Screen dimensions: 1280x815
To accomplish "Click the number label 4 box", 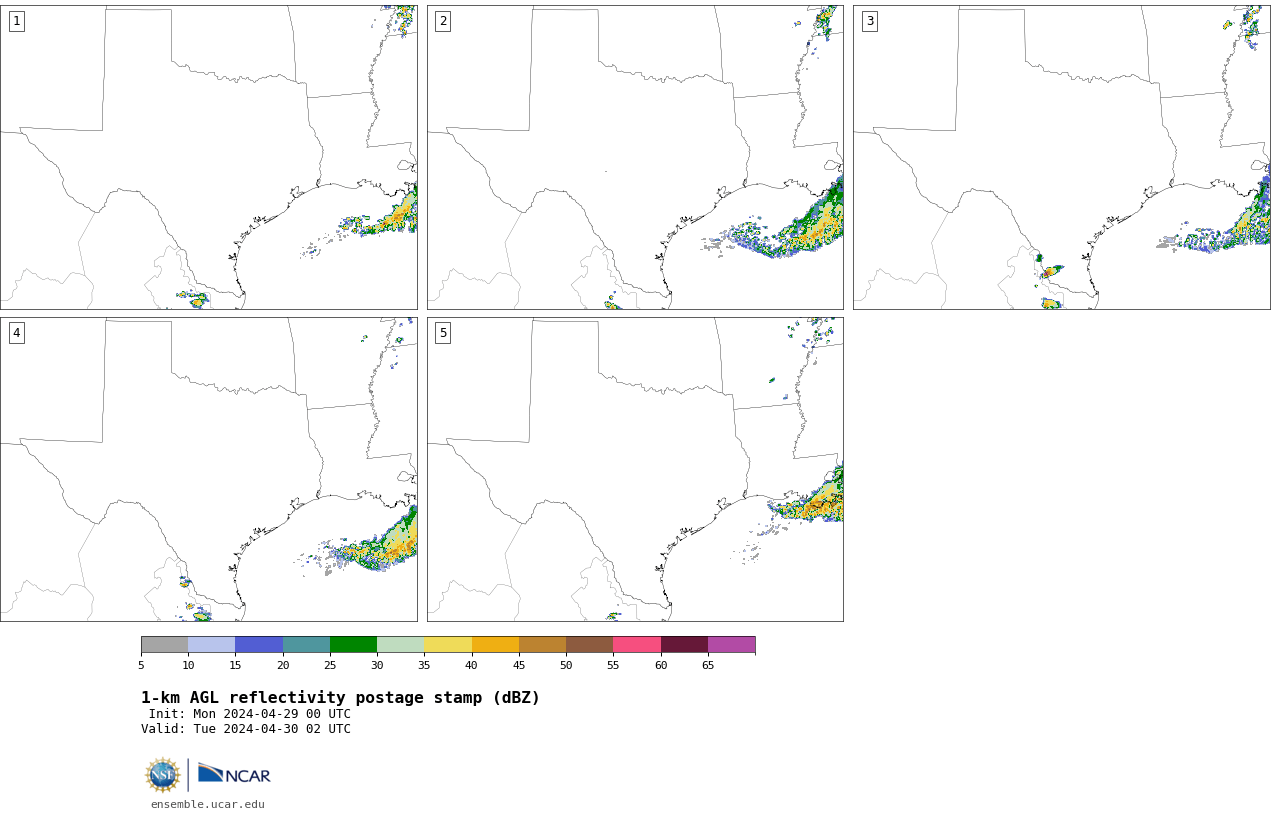I will click(16, 333).
